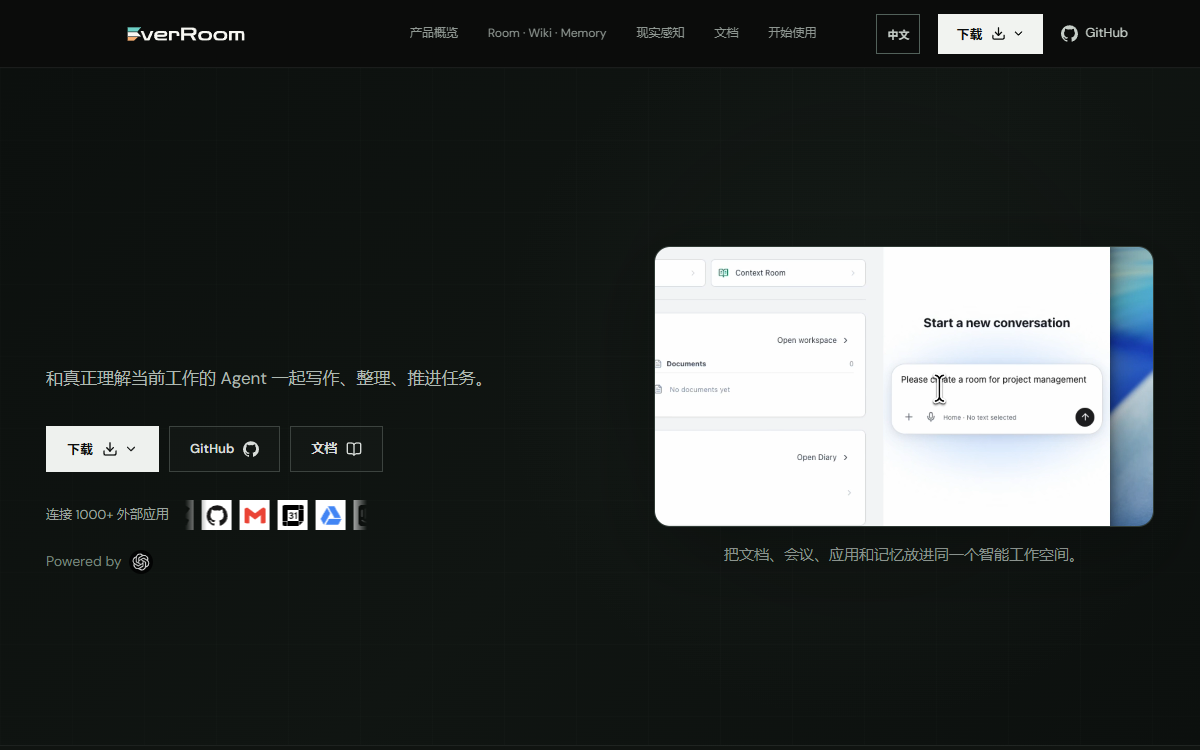Click 'Home · No text selected' label

[x=979, y=418]
